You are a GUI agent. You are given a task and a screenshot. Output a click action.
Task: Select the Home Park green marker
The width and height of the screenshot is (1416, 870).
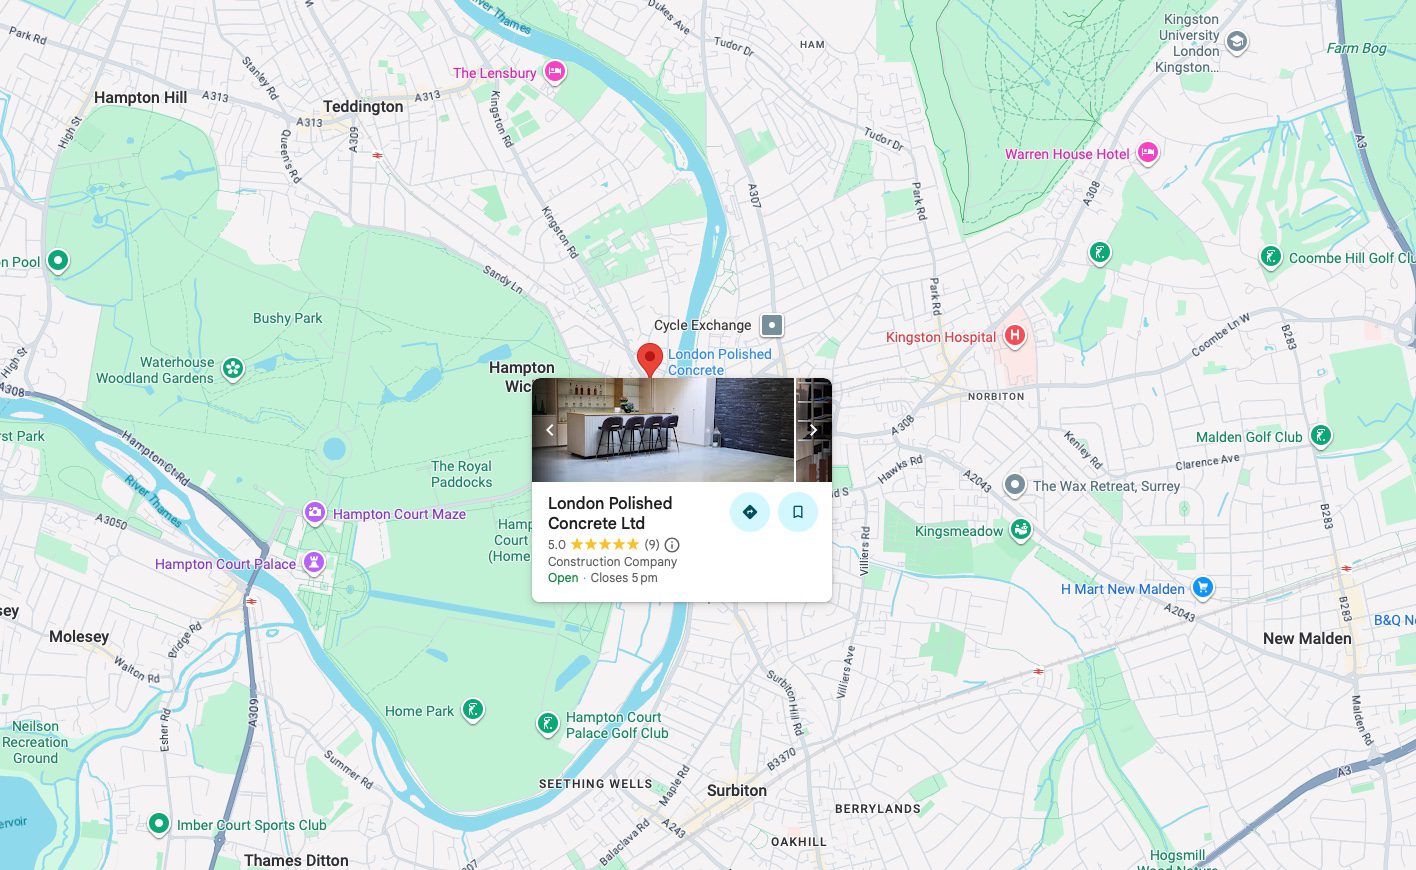[x=472, y=710]
